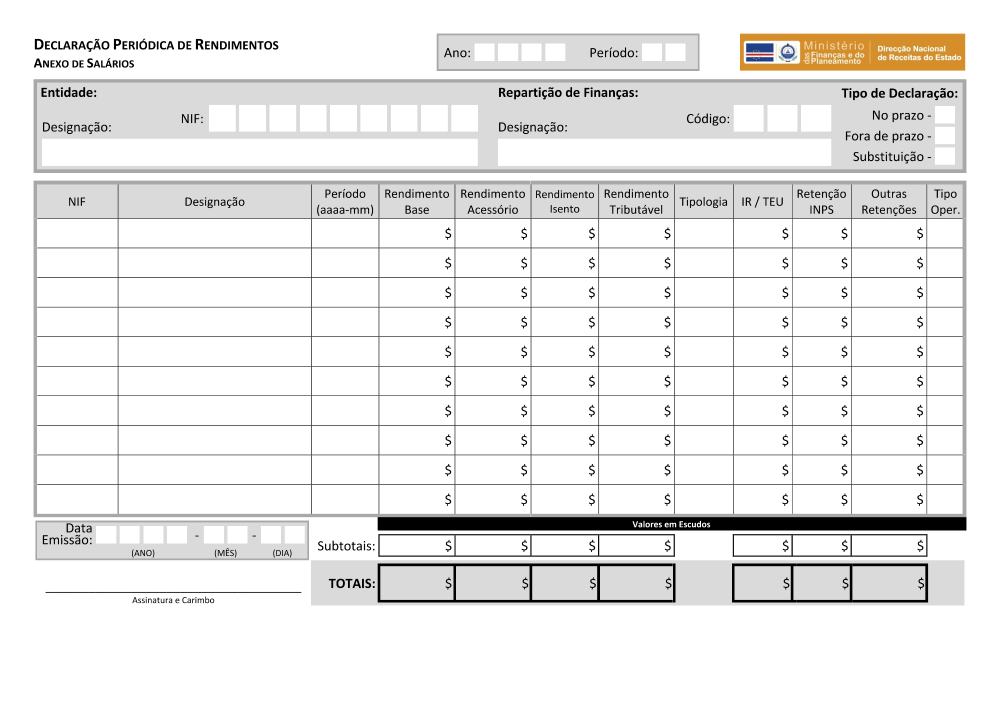Click the Entidade Designação text field
Image resolution: width=1000 pixels, height=707 pixels.
tap(260, 152)
